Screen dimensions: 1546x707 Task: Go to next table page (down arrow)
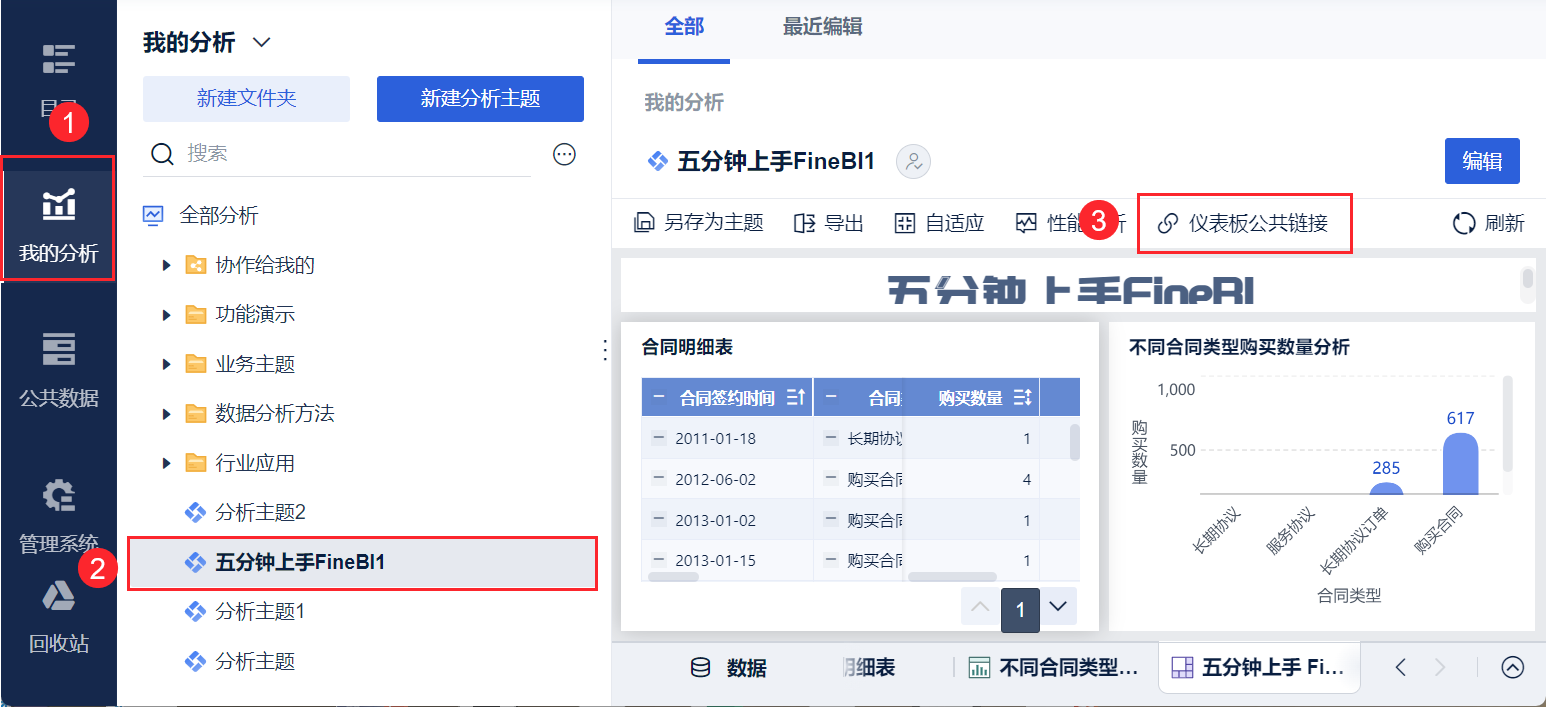tap(1058, 607)
